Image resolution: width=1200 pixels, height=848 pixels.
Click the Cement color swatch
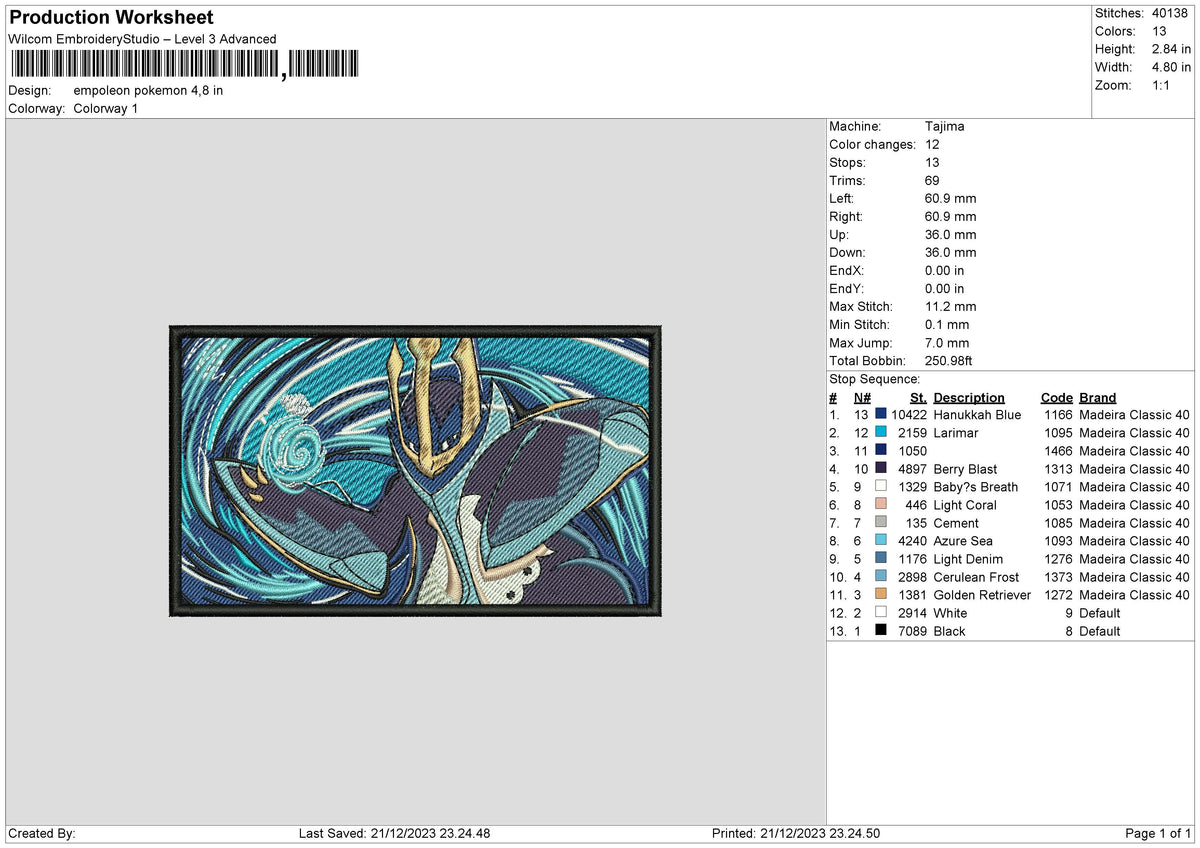(880, 523)
